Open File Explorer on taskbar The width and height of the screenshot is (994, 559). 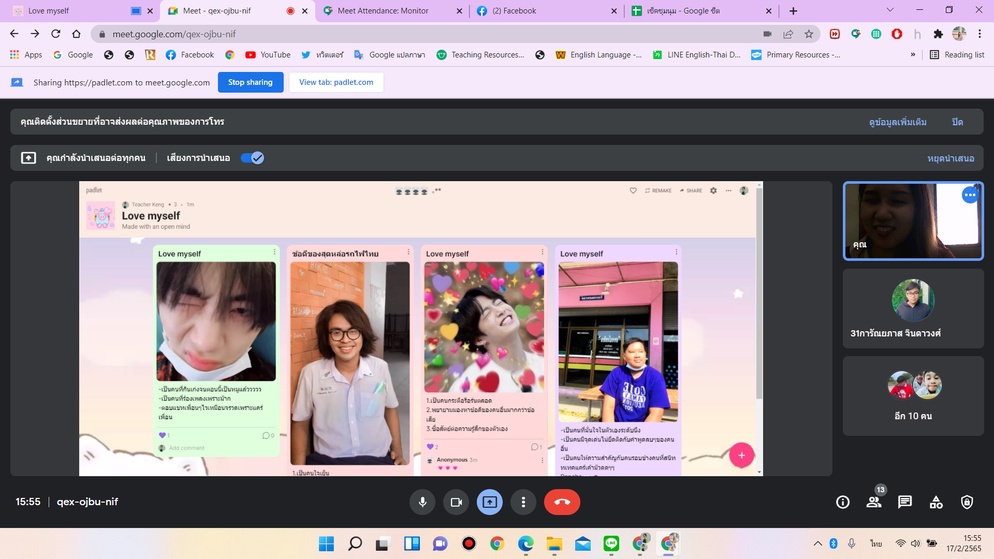tap(554, 544)
